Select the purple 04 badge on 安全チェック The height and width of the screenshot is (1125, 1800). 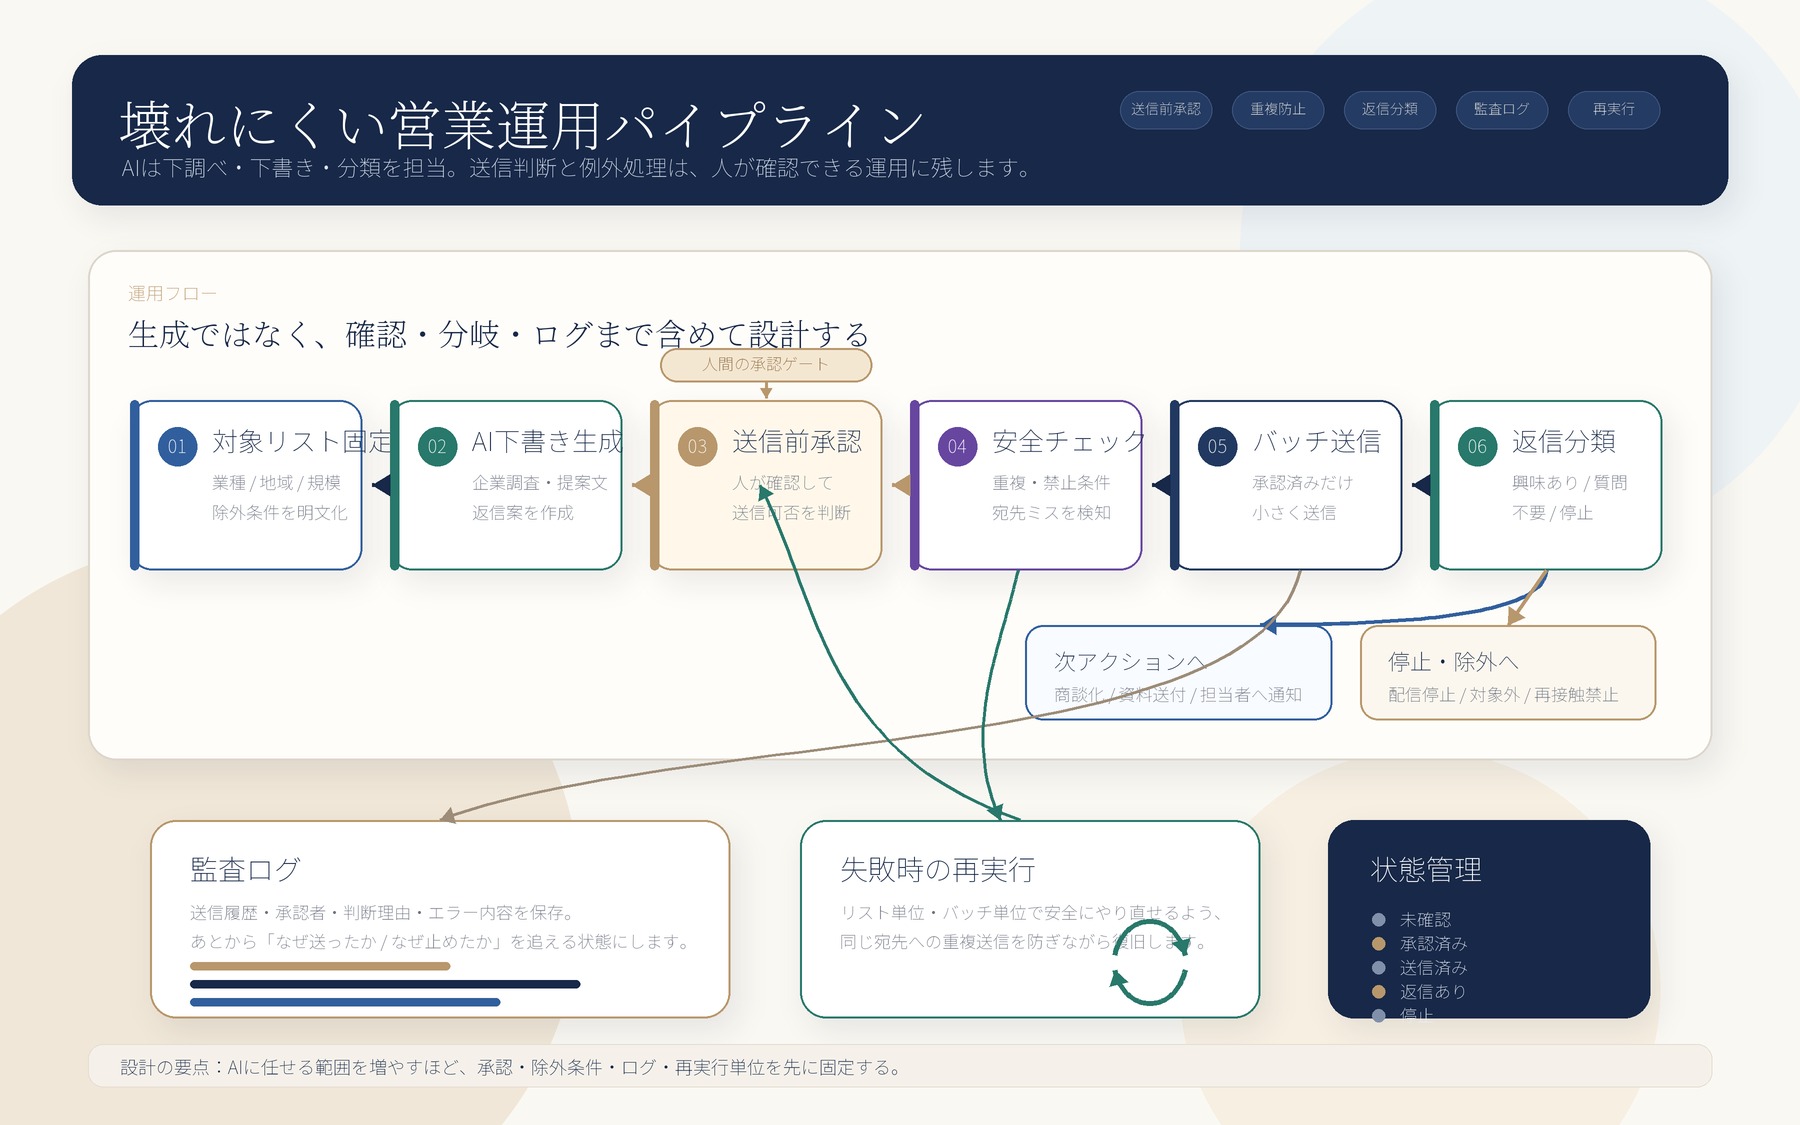click(957, 446)
